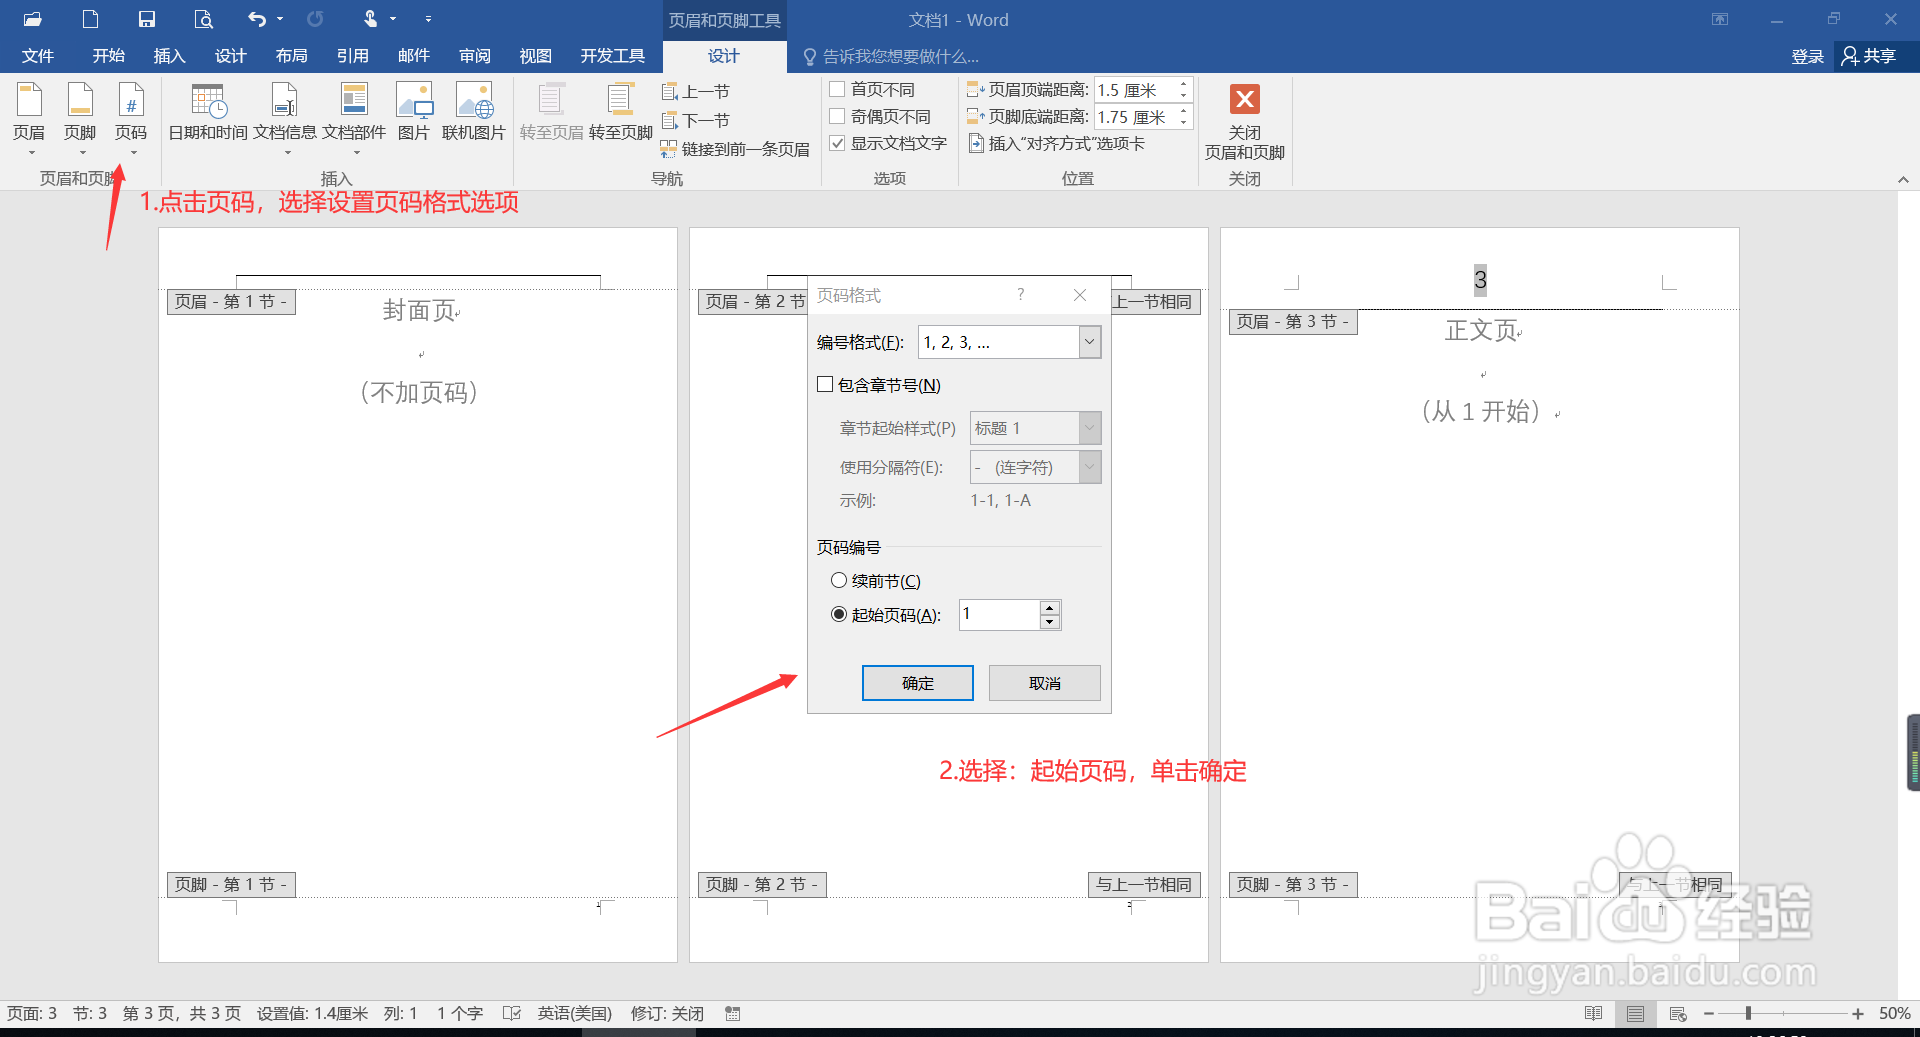Open the 审阅 ribbon tab
This screenshot has height=1037, width=1920.
pos(474,56)
